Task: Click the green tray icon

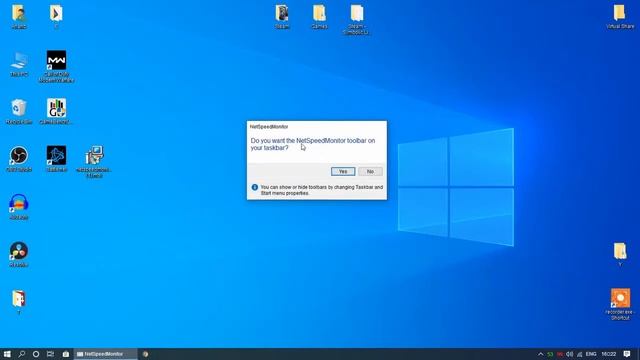Action: pos(550,354)
